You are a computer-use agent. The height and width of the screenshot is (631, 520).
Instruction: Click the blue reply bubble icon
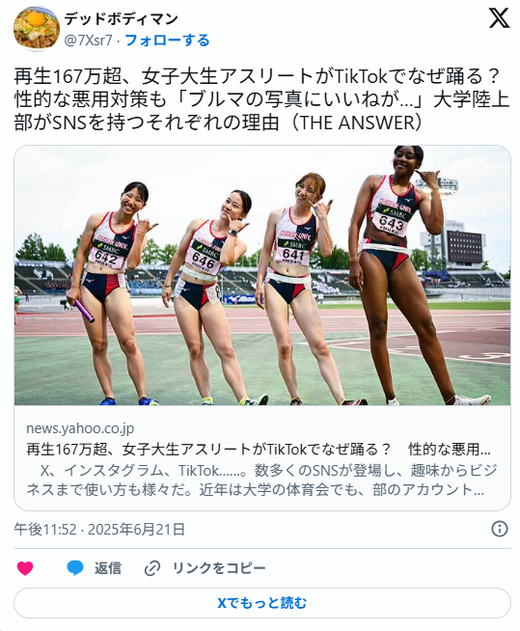[x=75, y=568]
